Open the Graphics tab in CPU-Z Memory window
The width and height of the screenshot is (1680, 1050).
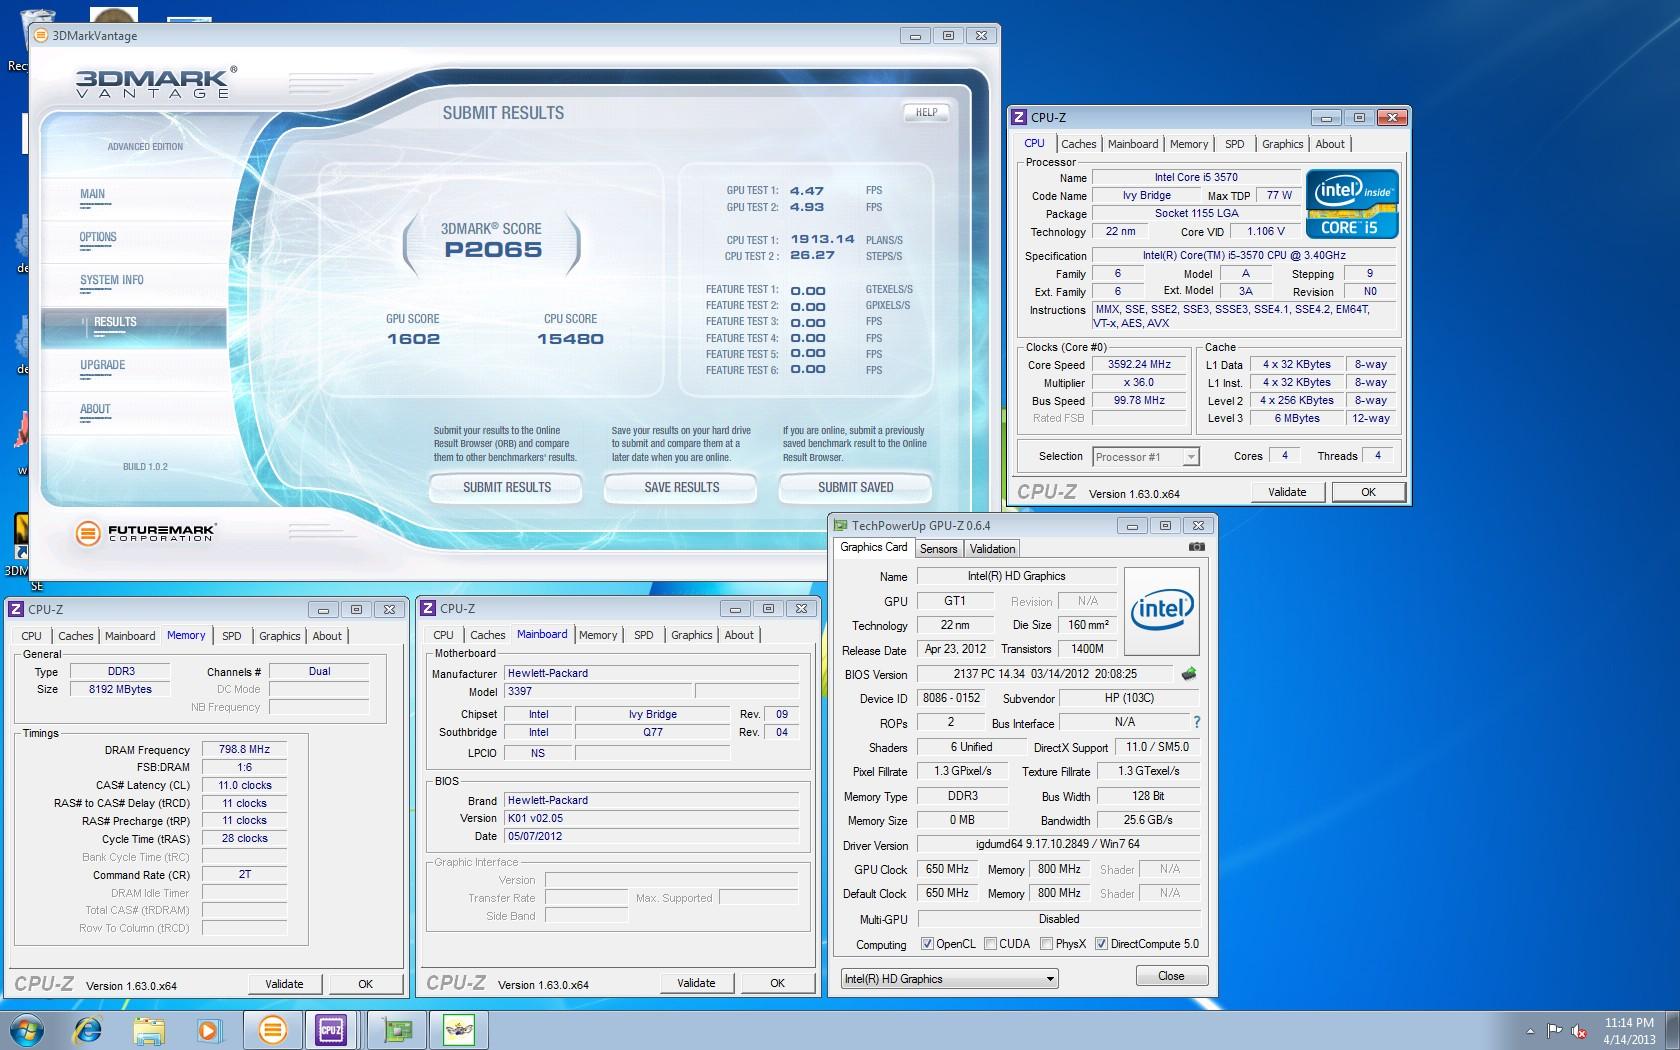click(x=279, y=636)
